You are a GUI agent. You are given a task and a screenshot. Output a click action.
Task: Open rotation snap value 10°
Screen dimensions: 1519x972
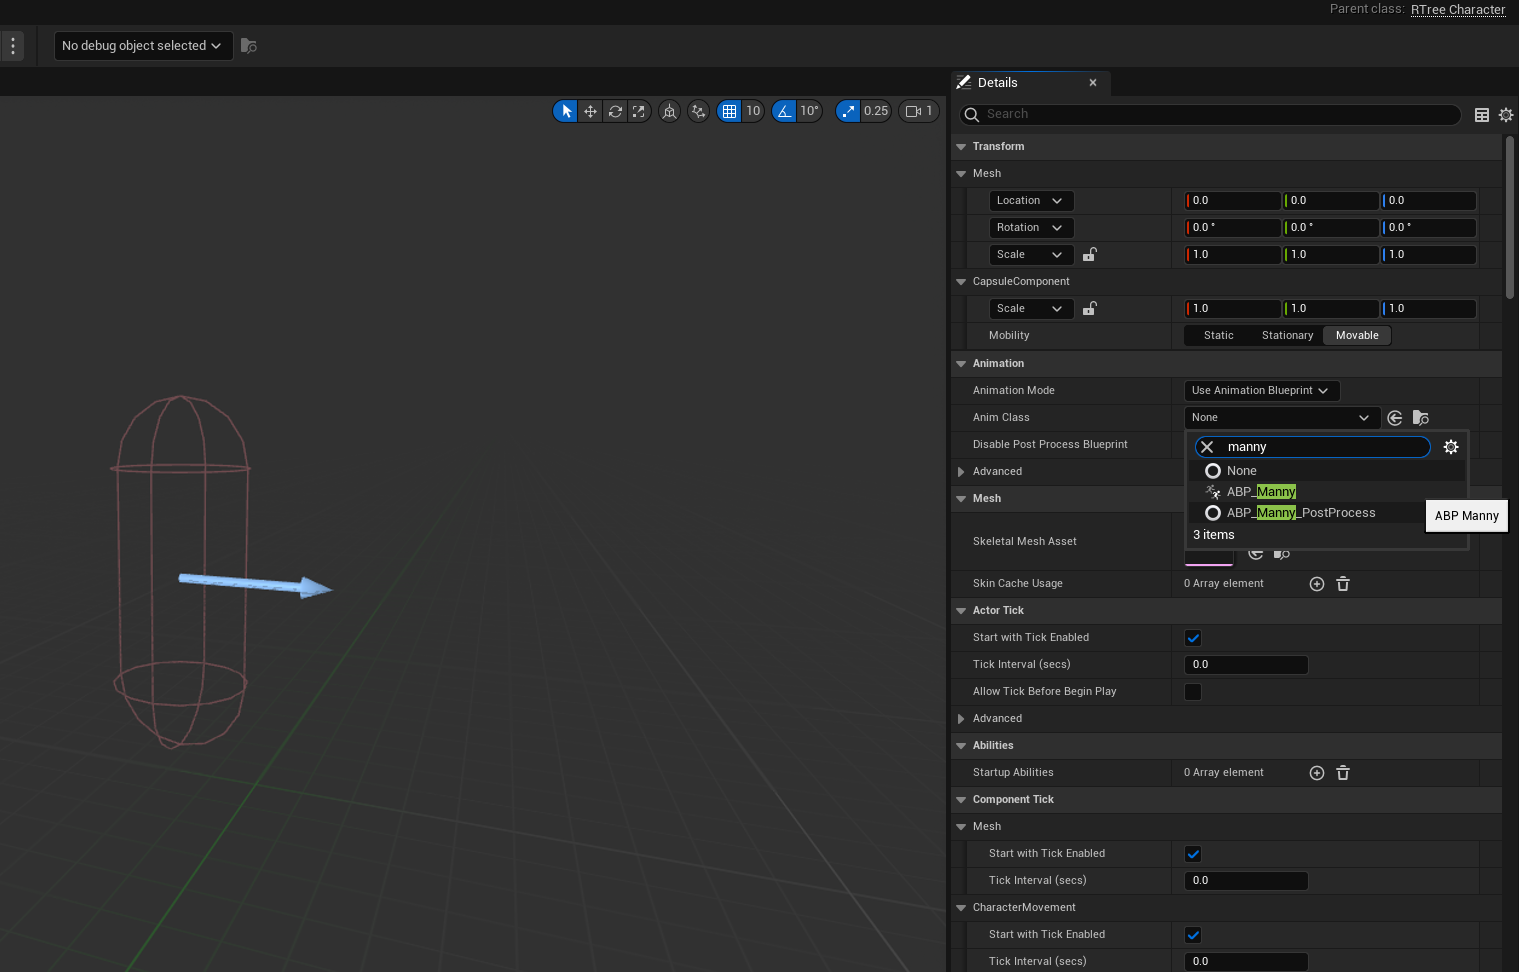(x=809, y=111)
